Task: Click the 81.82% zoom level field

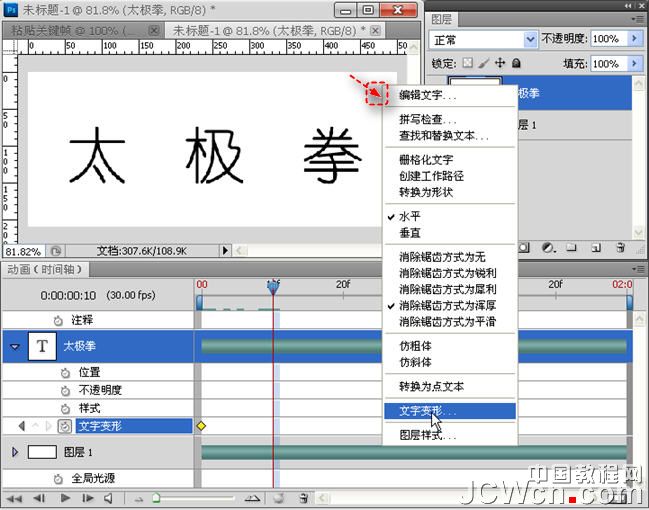Action: [x=23, y=251]
